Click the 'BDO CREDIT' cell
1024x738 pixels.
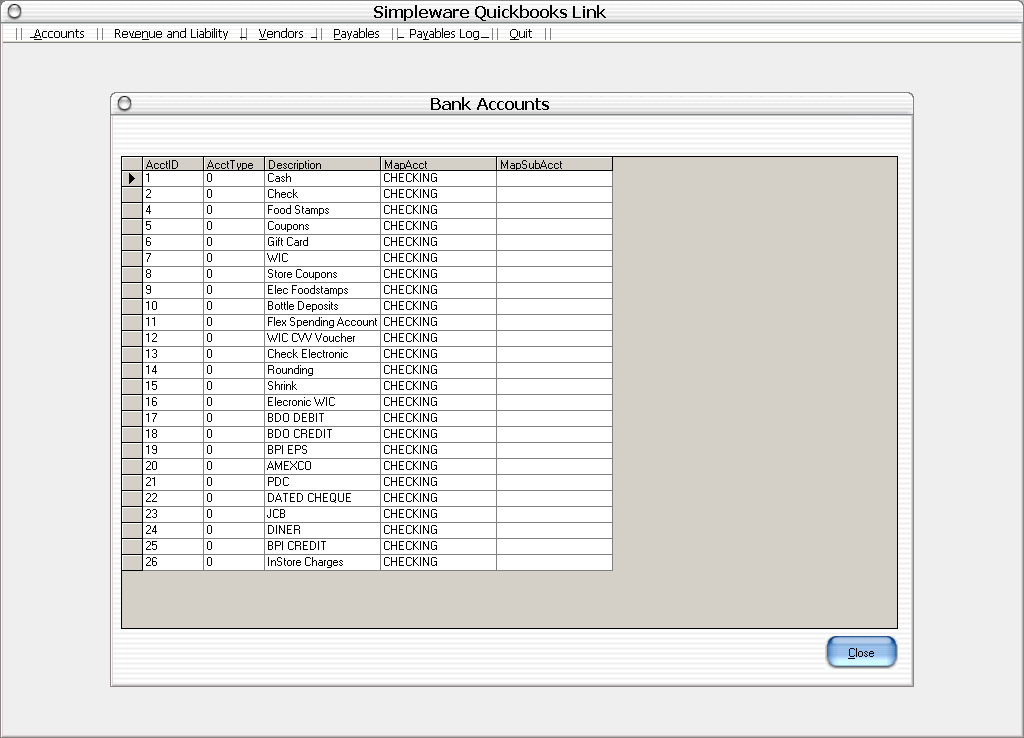coord(323,434)
